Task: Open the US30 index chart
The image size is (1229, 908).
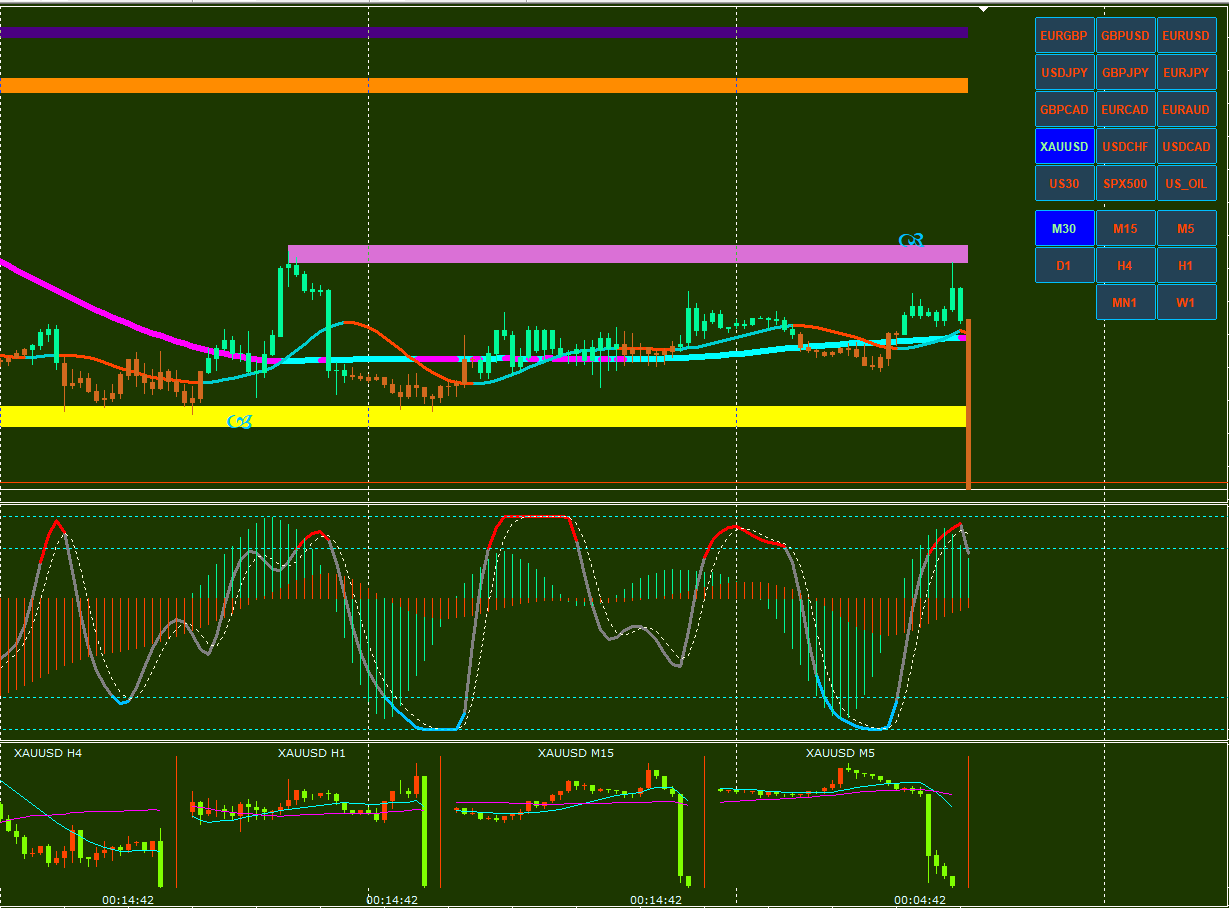Action: point(1064,183)
